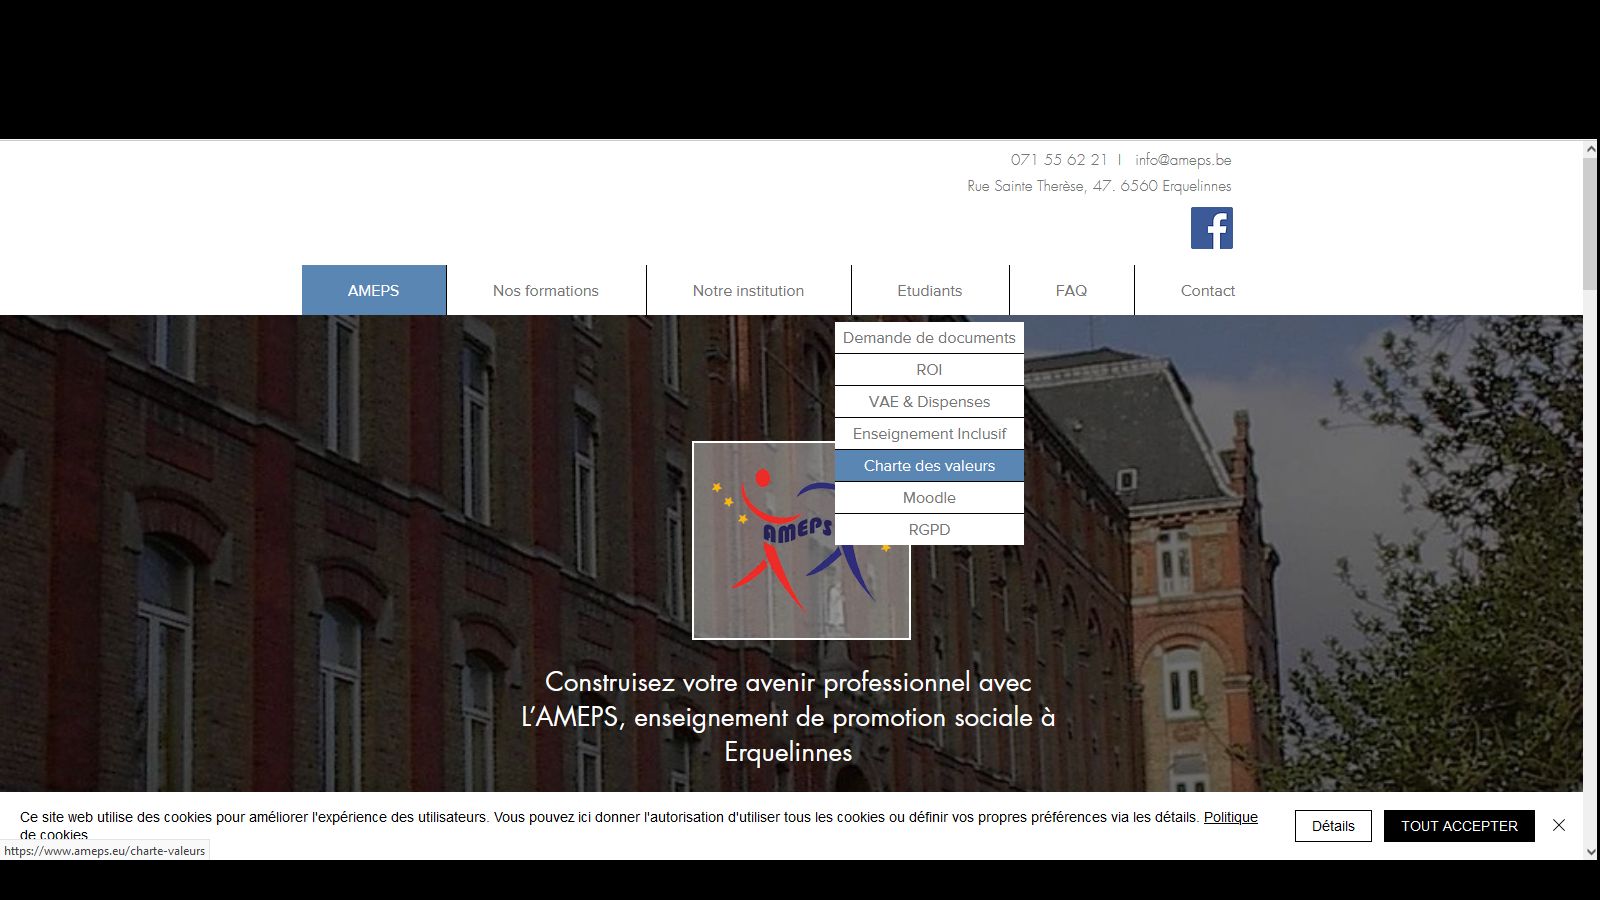The width and height of the screenshot is (1600, 900).
Task: Go to the Contact page
Action: coord(1208,290)
